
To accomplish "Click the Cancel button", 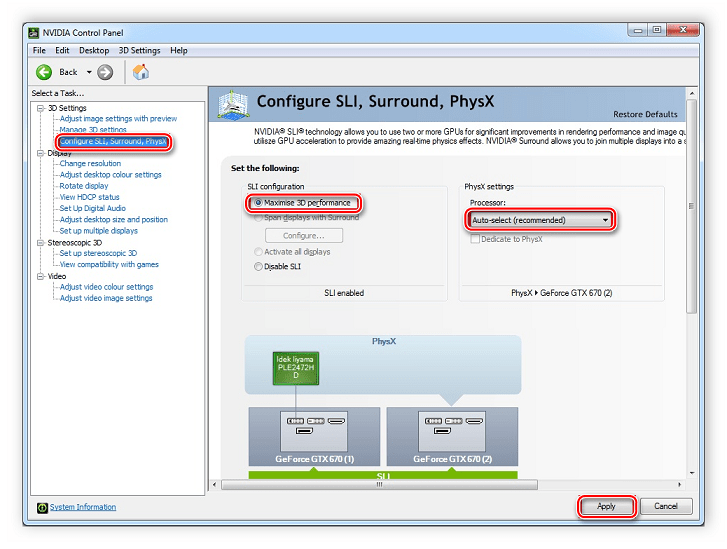I will pyautogui.click(x=666, y=506).
